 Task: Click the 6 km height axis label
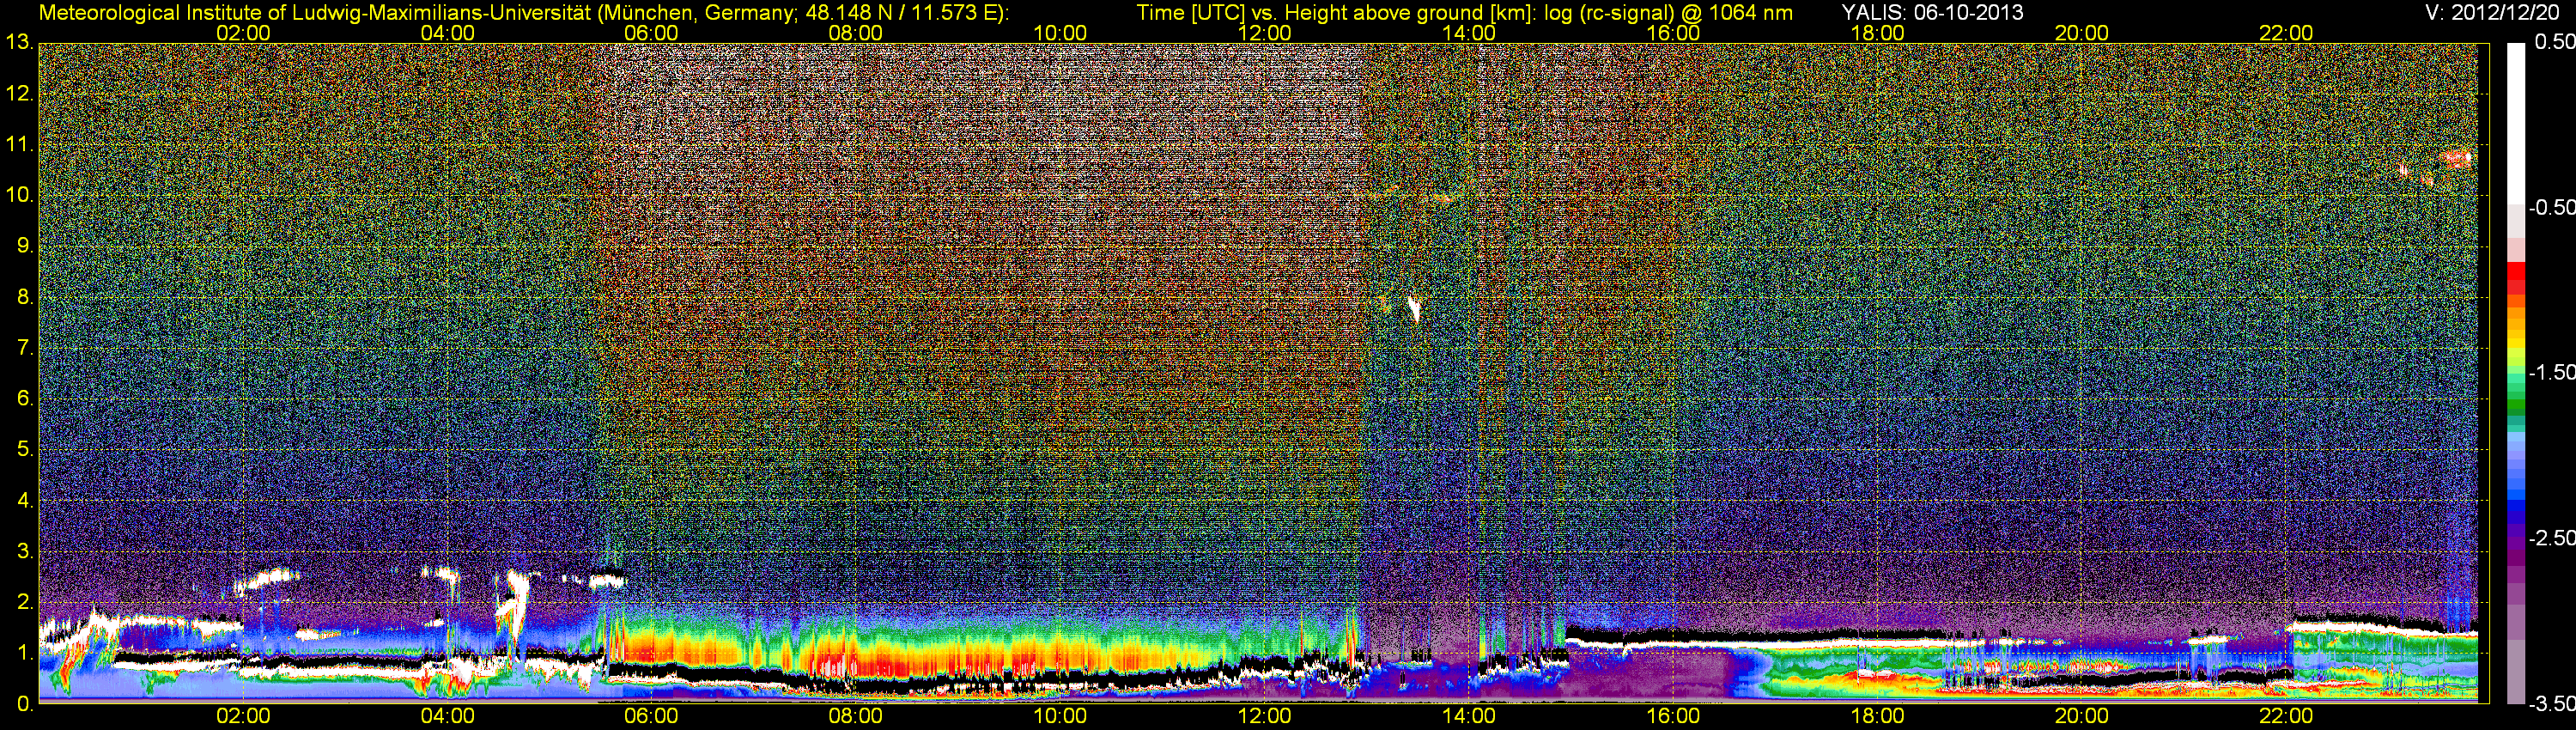point(24,399)
